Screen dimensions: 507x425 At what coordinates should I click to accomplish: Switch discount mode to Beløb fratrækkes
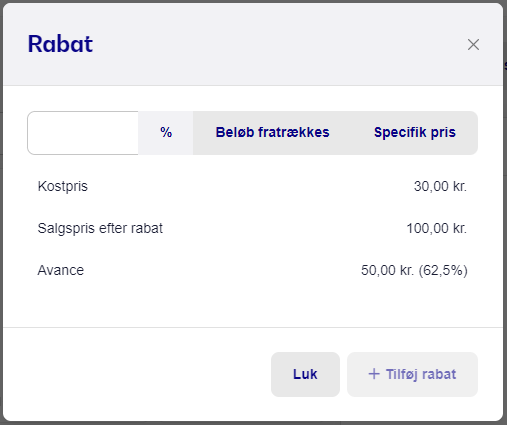(x=272, y=133)
